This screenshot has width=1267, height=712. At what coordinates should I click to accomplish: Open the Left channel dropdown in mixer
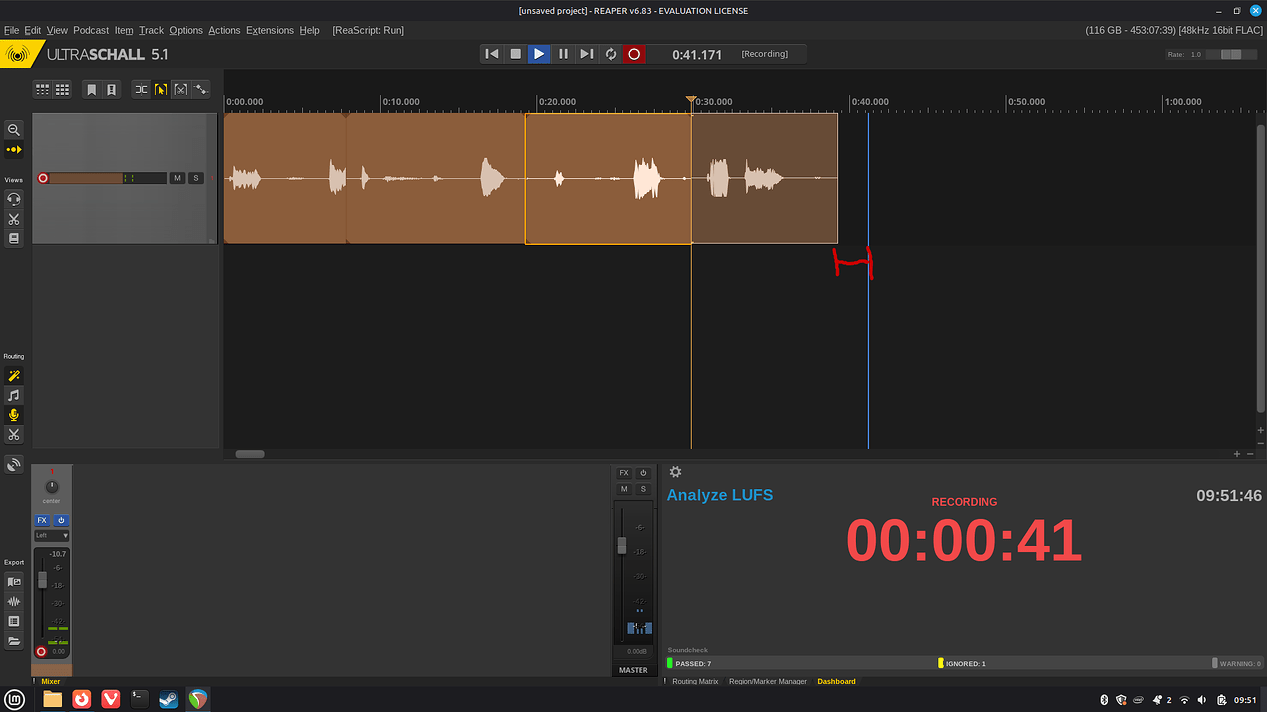tap(52, 536)
